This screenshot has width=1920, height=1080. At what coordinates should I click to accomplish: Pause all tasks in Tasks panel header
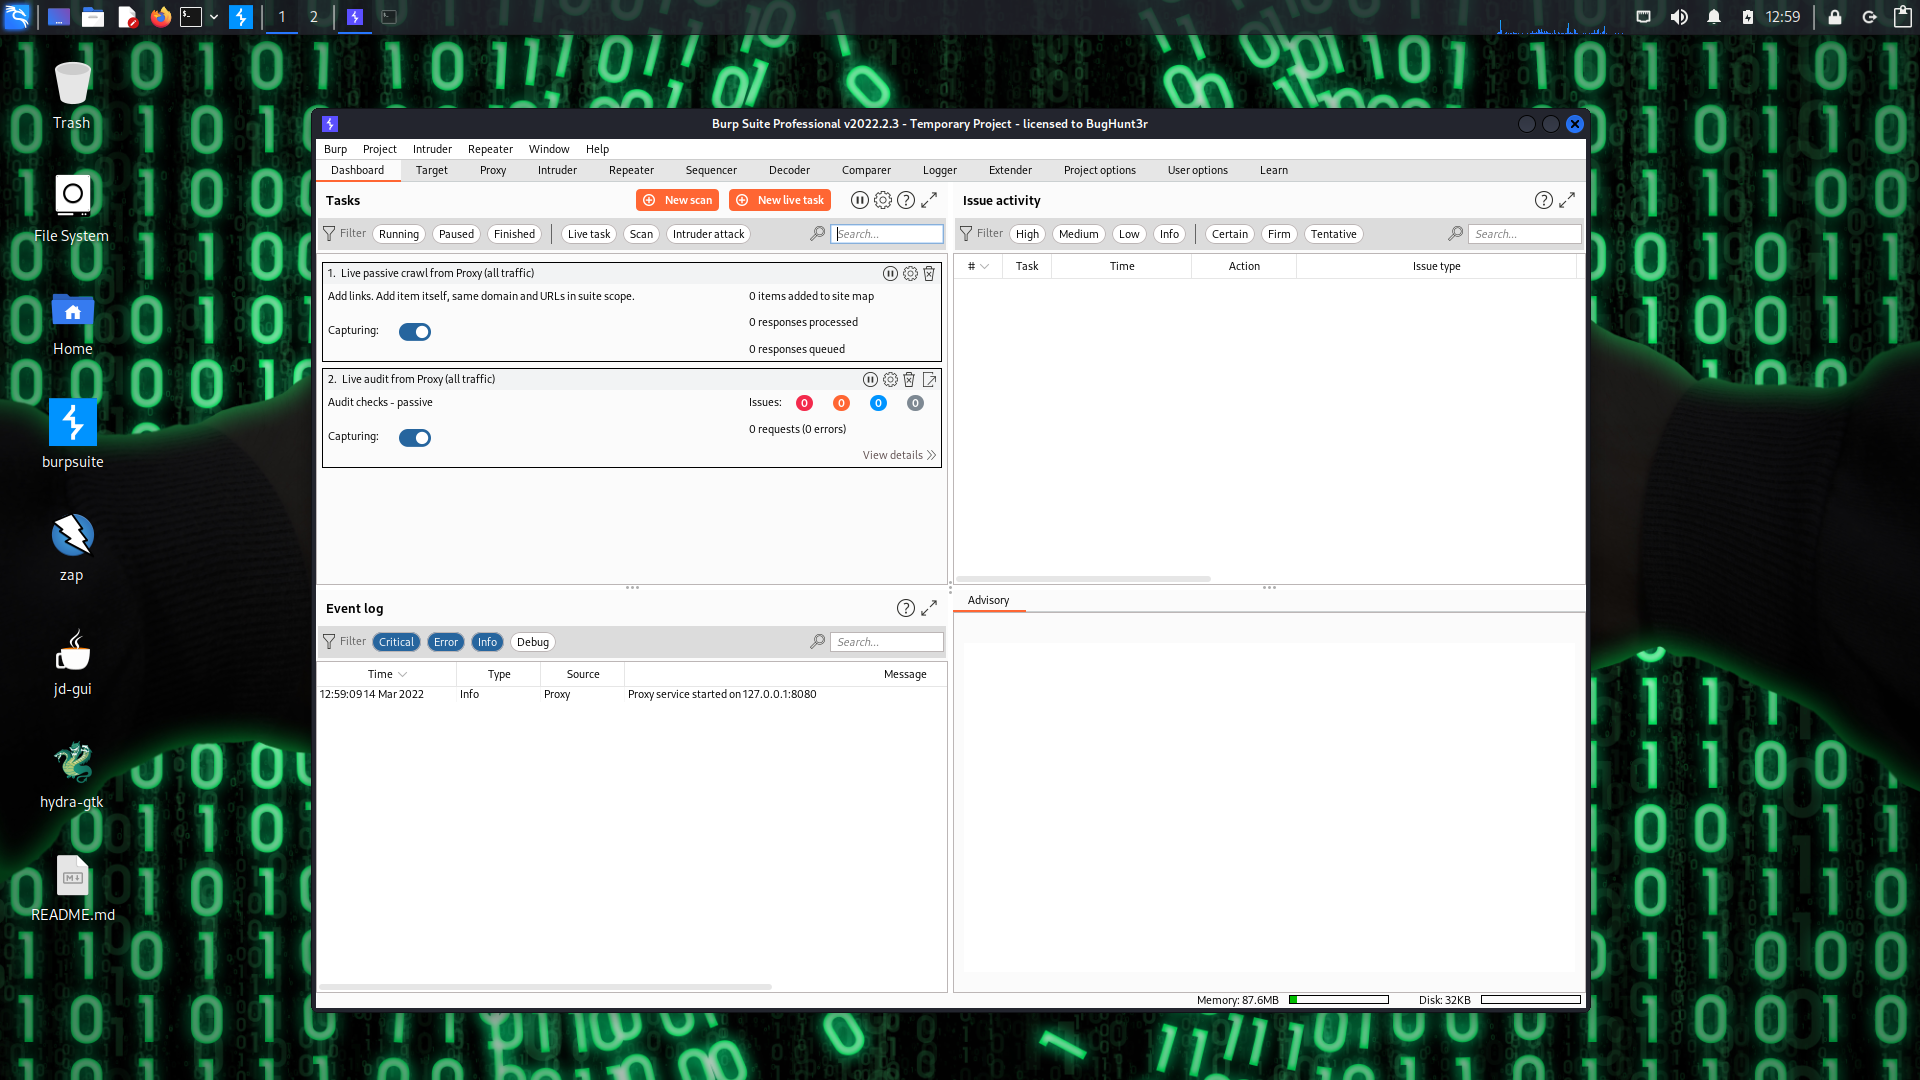click(x=859, y=200)
